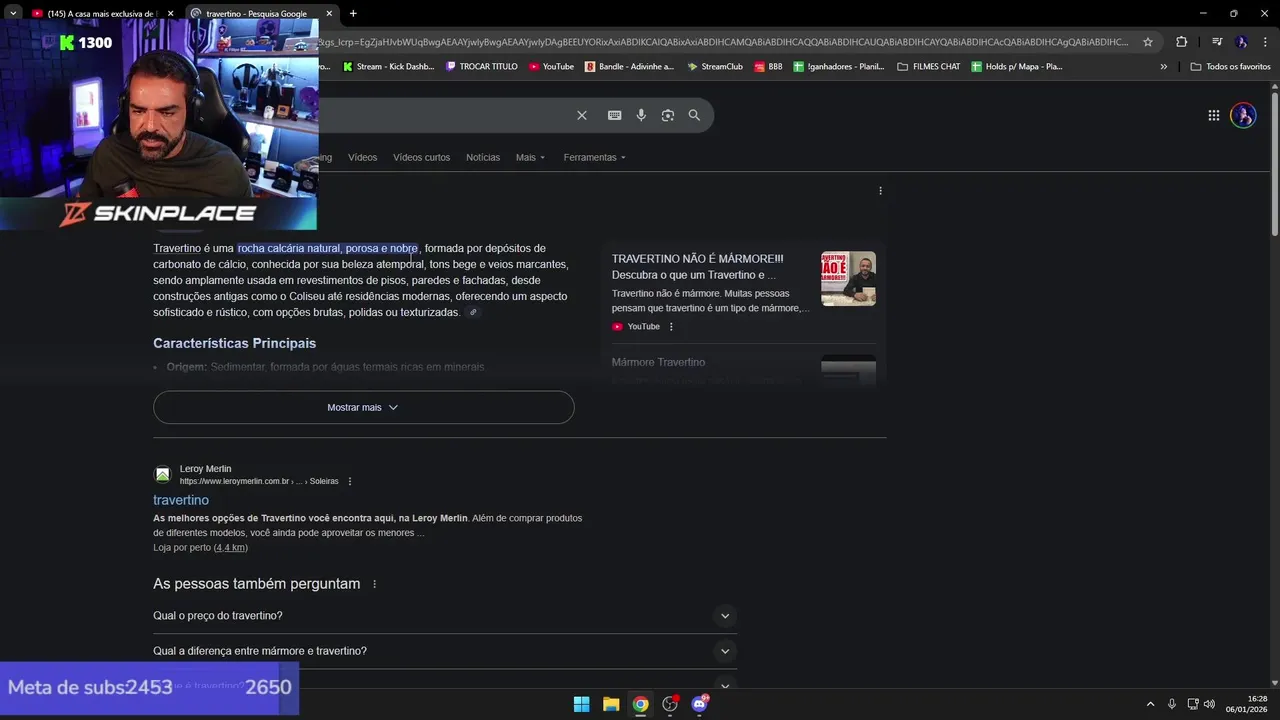Show hidden system tray icons
Image resolution: width=1280 pixels, height=720 pixels.
pyautogui.click(x=1150, y=704)
